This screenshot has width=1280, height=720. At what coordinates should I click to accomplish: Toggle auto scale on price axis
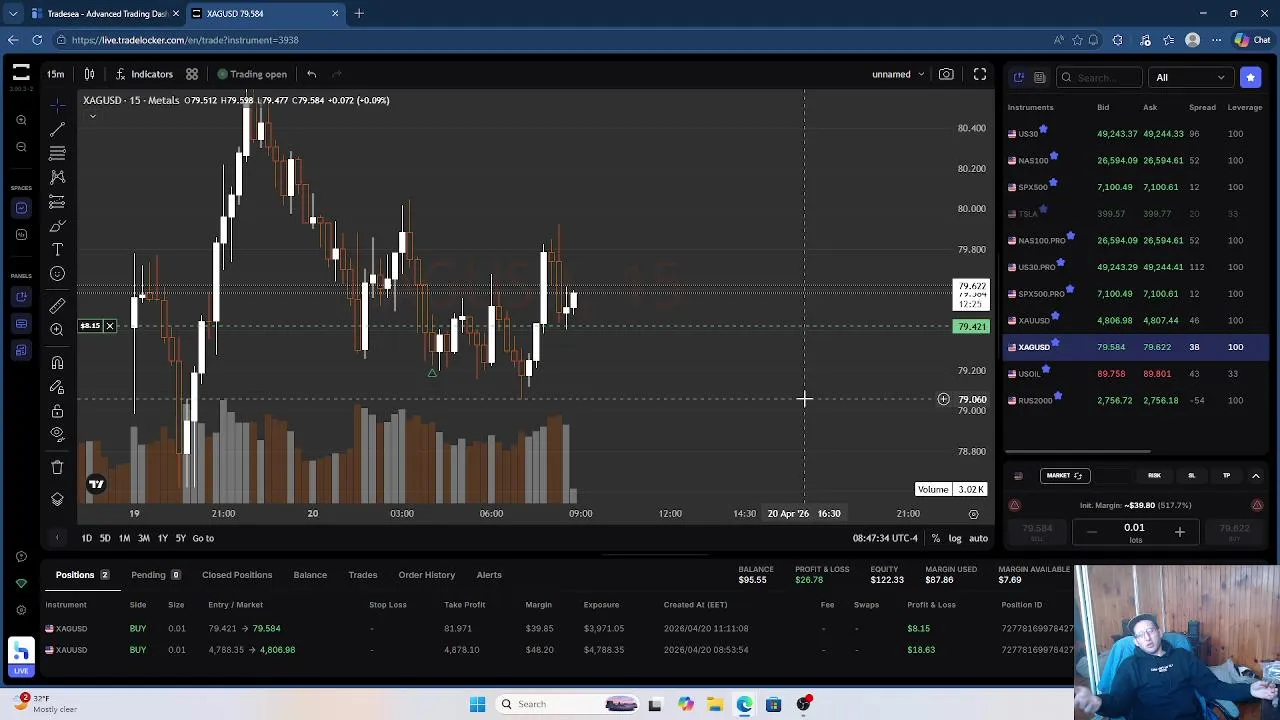[x=978, y=538]
